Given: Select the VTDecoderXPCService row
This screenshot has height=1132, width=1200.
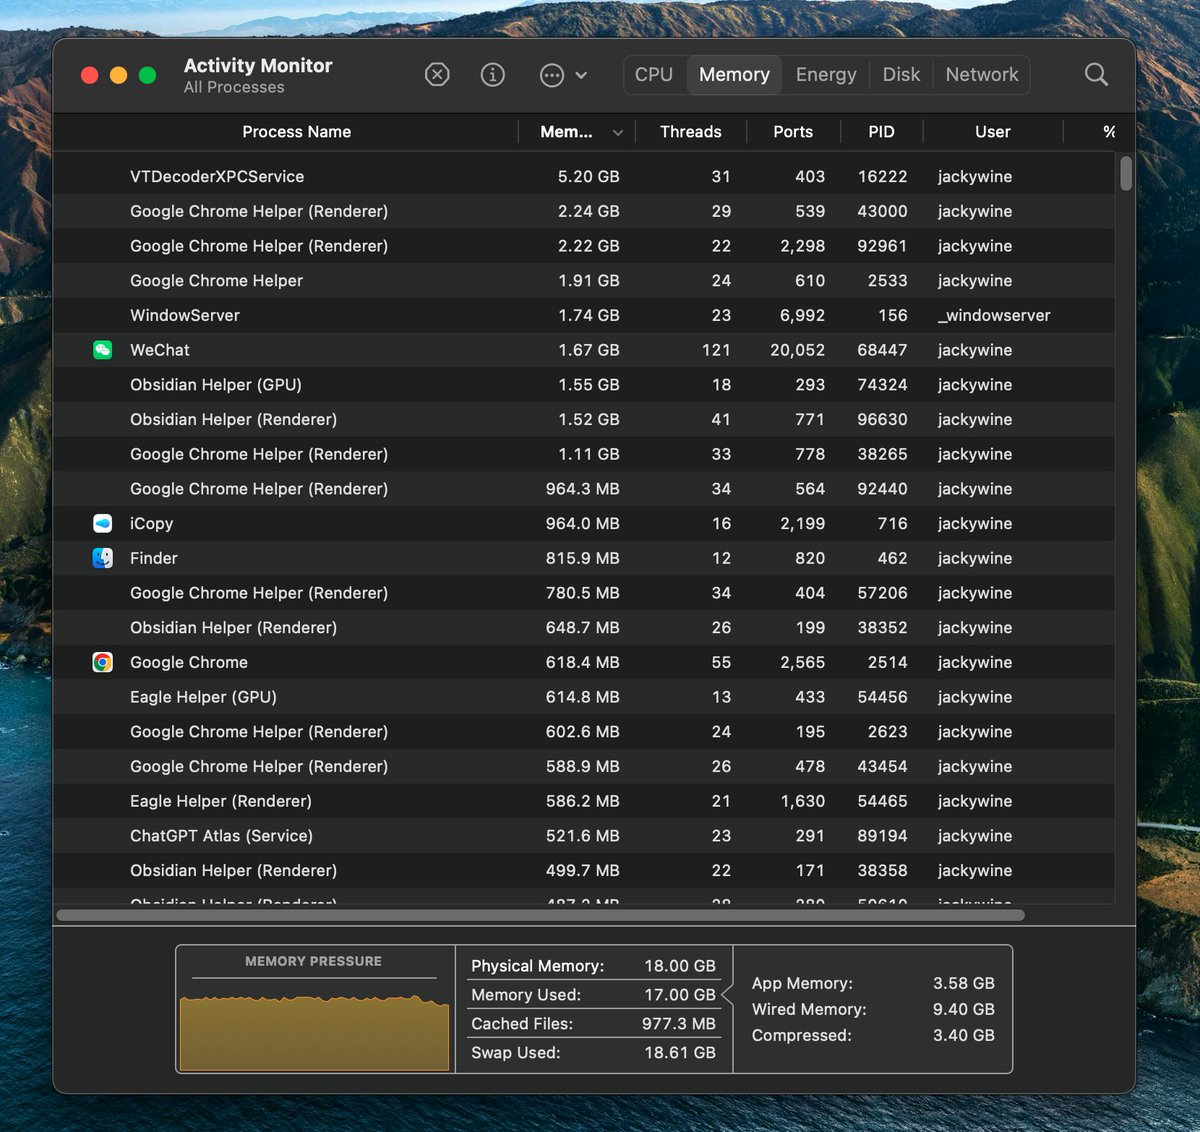Looking at the screenshot, I should 583,176.
